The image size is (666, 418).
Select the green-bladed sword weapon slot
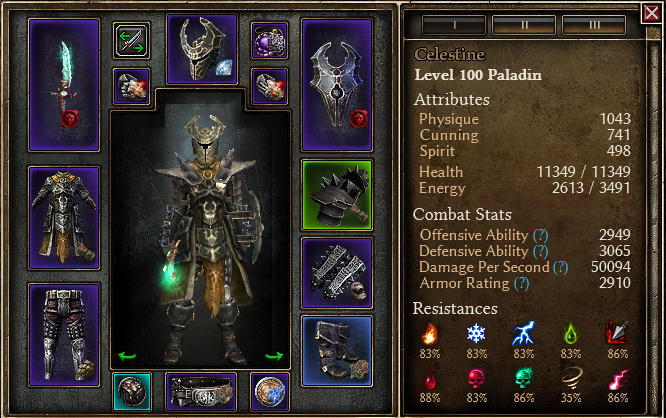tap(64, 85)
